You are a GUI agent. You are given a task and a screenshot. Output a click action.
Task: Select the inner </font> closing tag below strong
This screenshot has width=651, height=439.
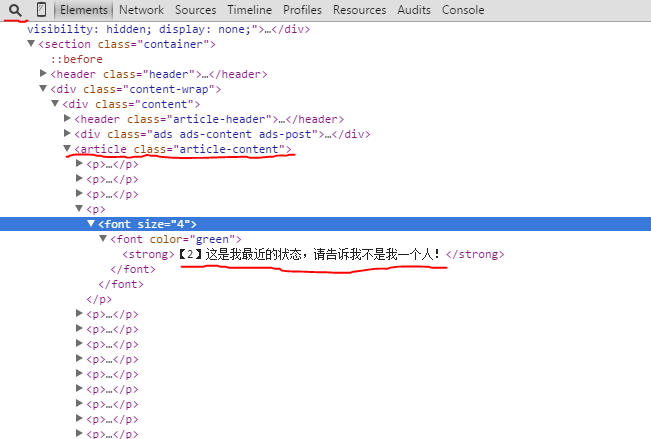[x=133, y=269]
